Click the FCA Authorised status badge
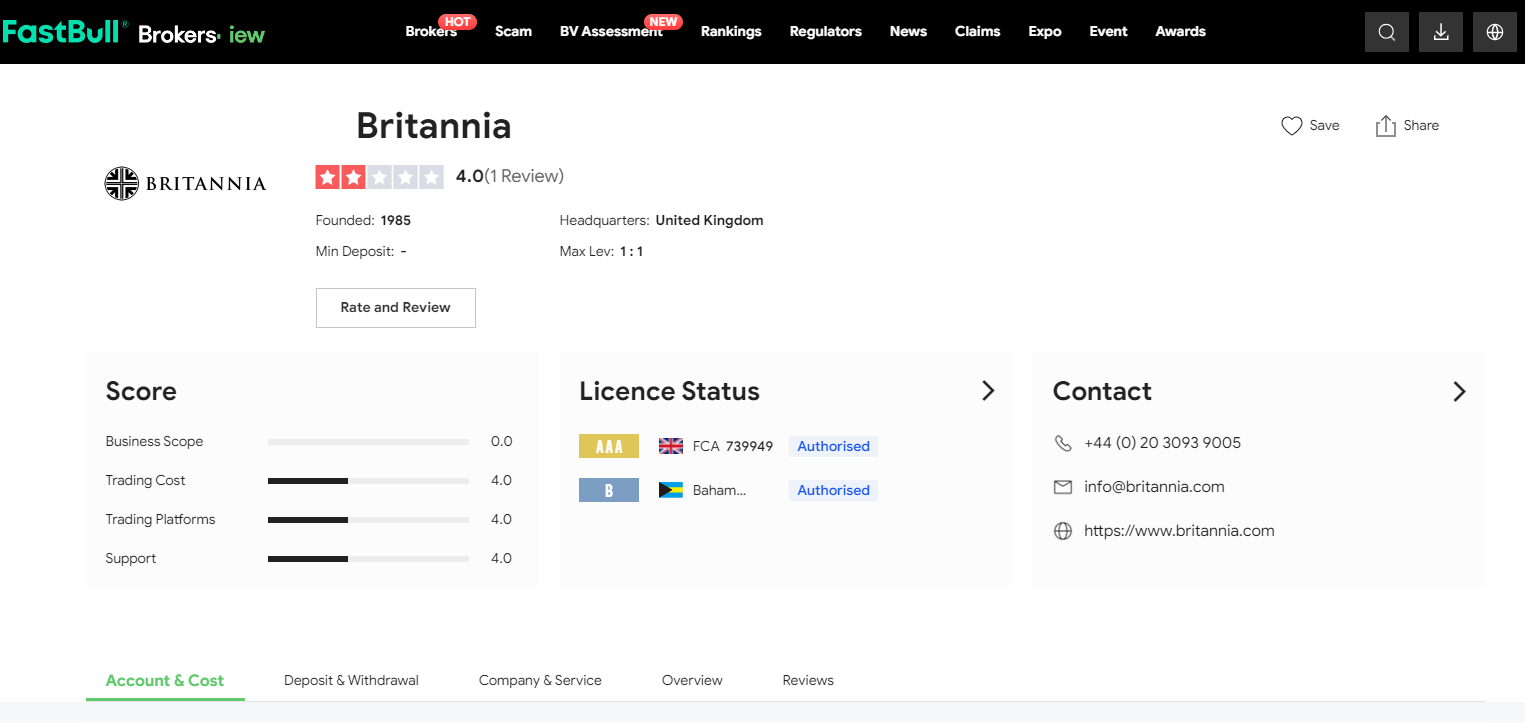This screenshot has width=1525, height=723. 833,447
